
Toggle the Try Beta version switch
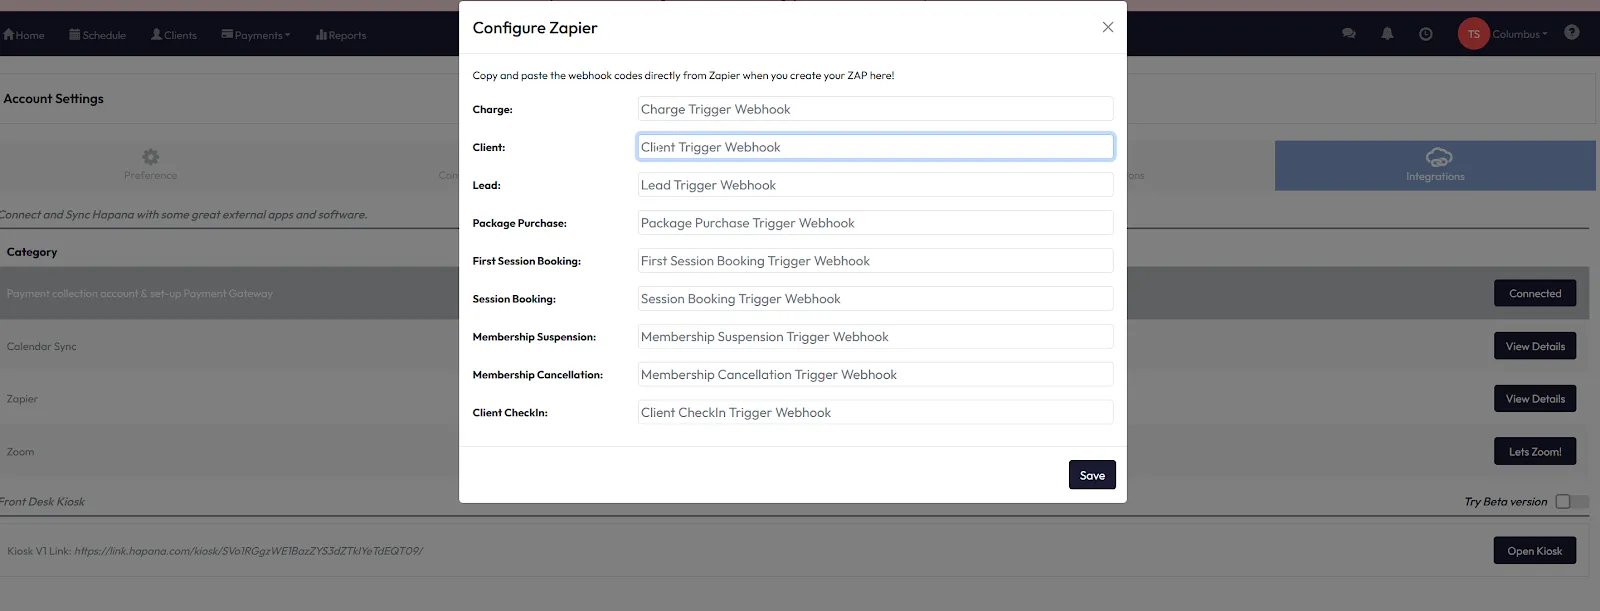(1570, 502)
